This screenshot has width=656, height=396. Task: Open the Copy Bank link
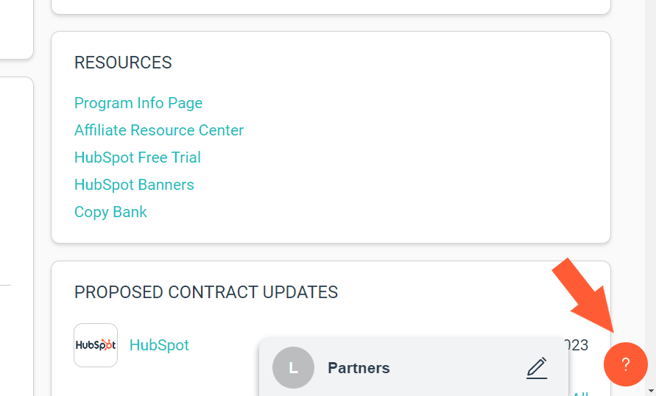click(x=110, y=212)
